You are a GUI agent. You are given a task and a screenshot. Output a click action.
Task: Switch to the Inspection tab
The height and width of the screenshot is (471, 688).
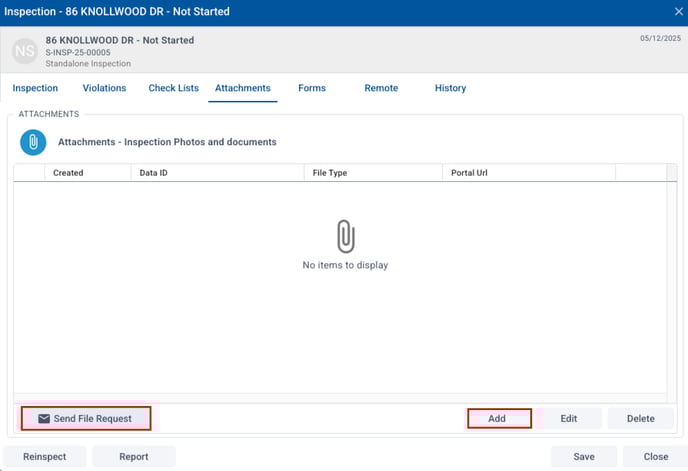click(x=35, y=88)
